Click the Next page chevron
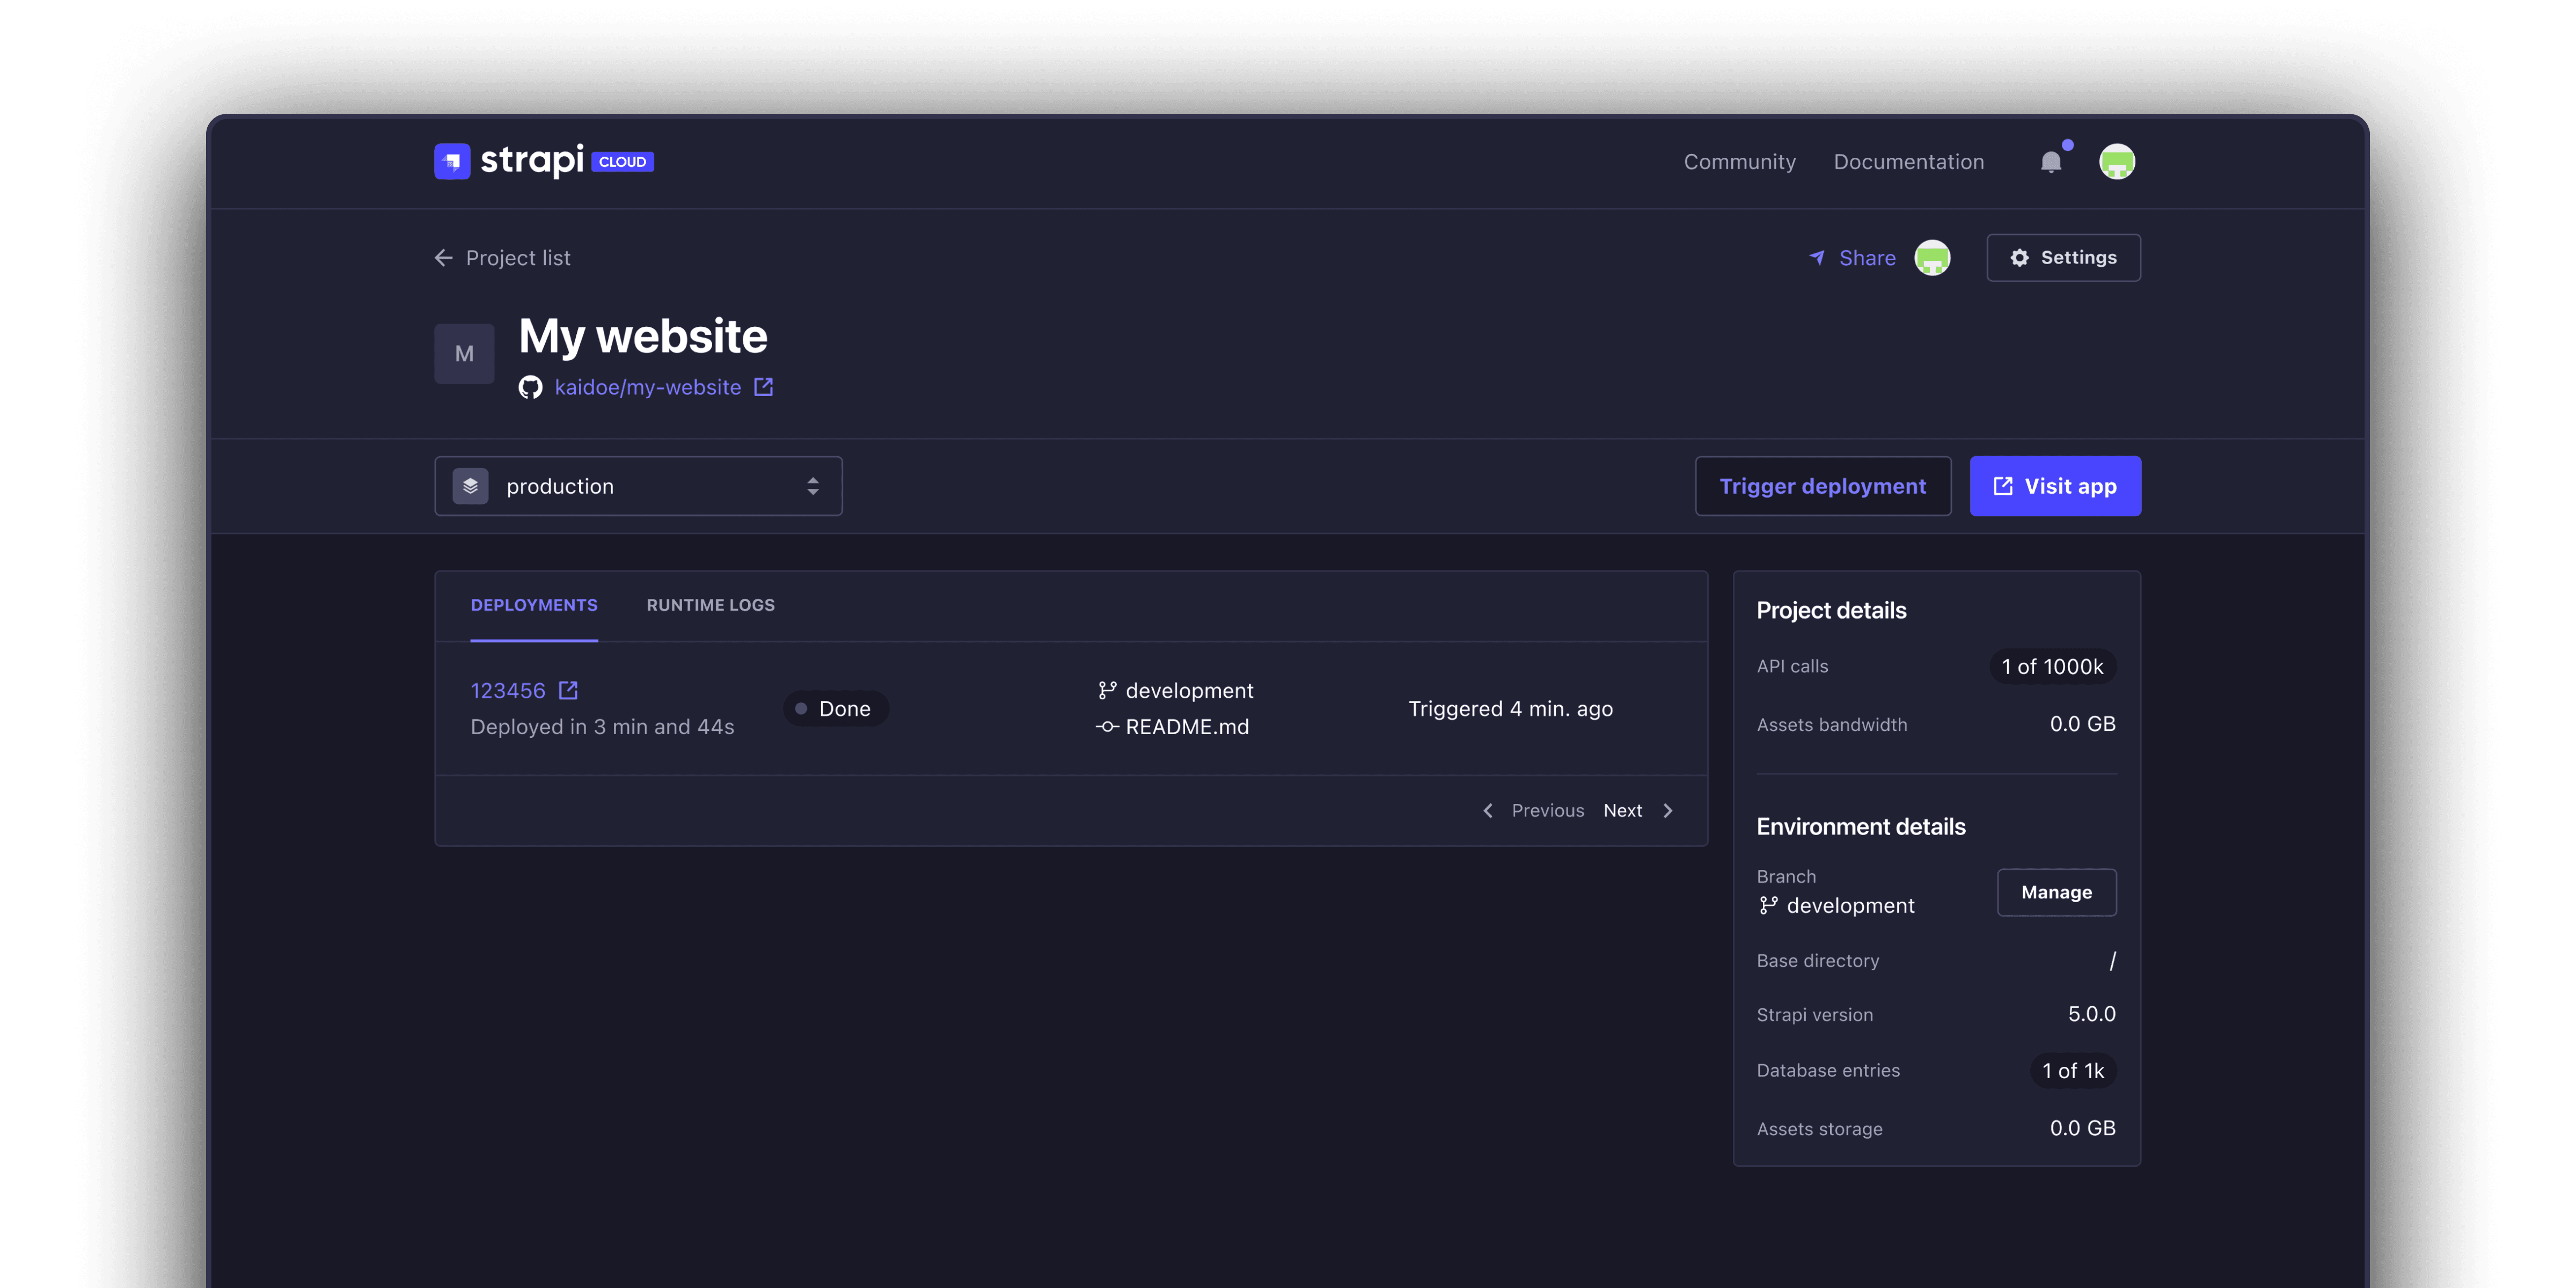The width and height of the screenshot is (2576, 1288). pos(1668,811)
